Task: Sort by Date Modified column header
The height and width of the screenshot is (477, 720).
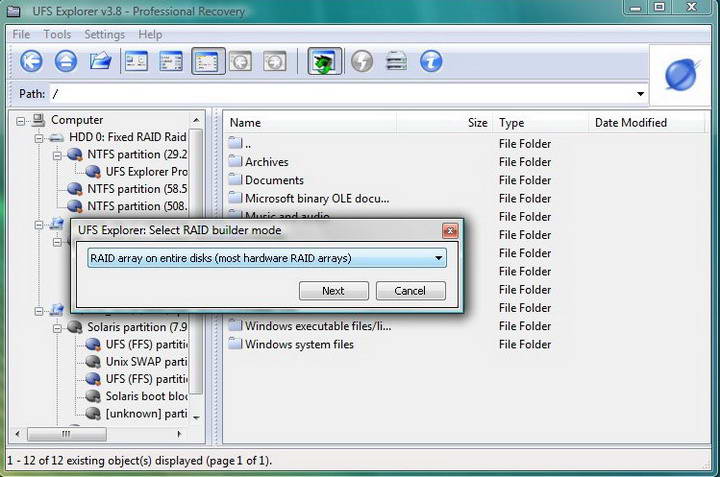Action: (647, 123)
